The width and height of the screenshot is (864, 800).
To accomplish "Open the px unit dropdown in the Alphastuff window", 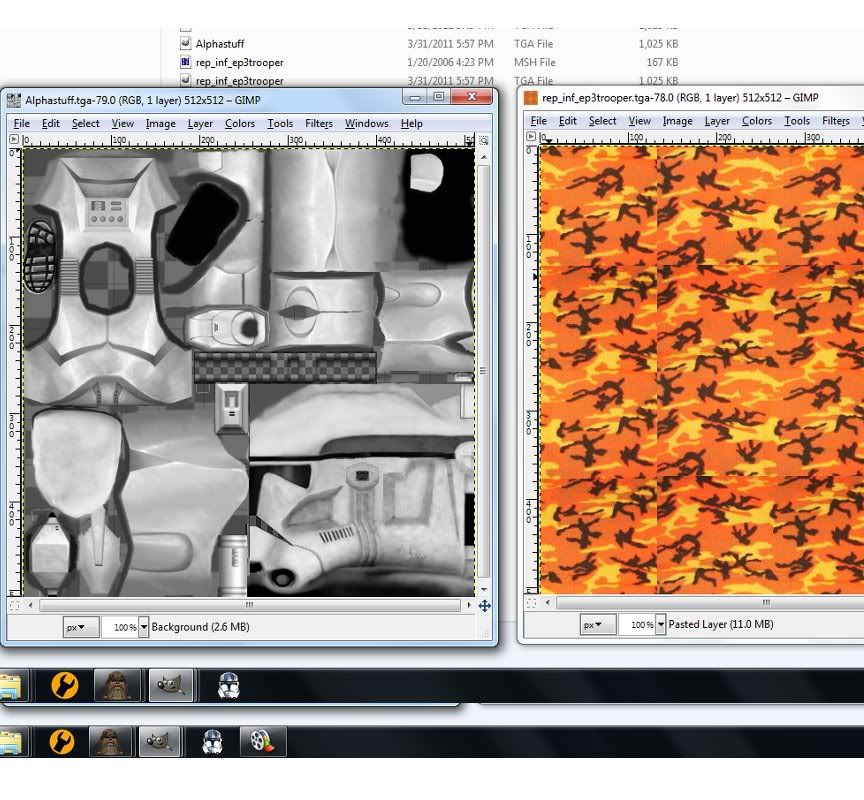I will point(81,627).
